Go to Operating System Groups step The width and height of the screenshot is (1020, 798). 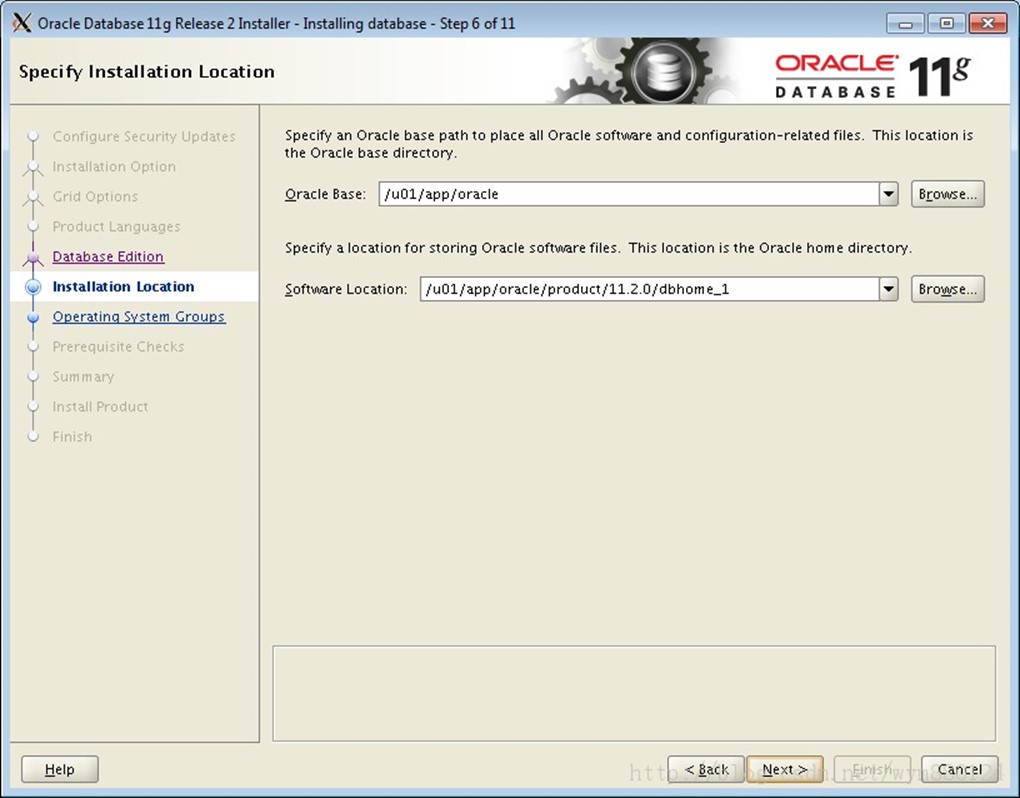[x=139, y=317]
